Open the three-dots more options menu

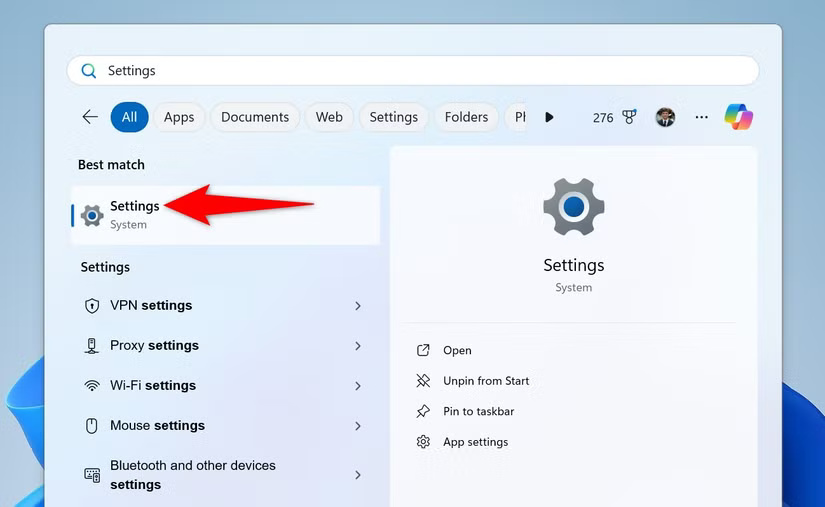(701, 117)
